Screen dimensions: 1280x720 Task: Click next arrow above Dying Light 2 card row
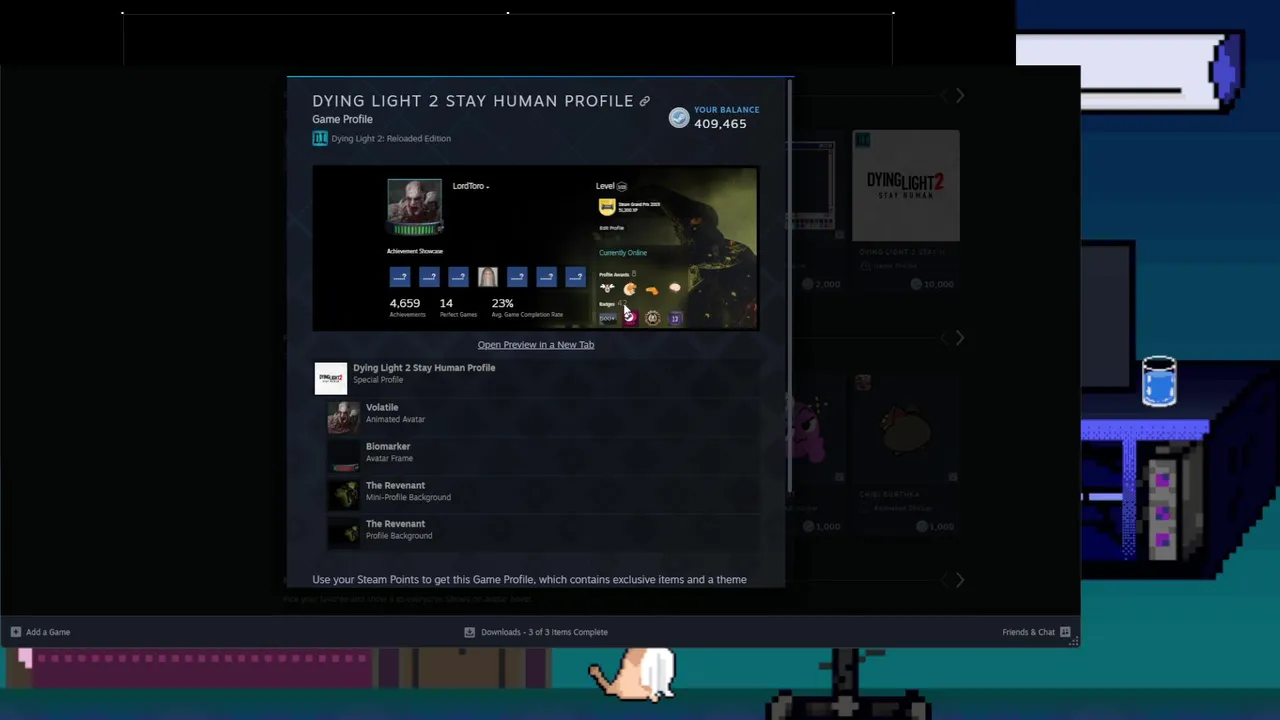(959, 96)
